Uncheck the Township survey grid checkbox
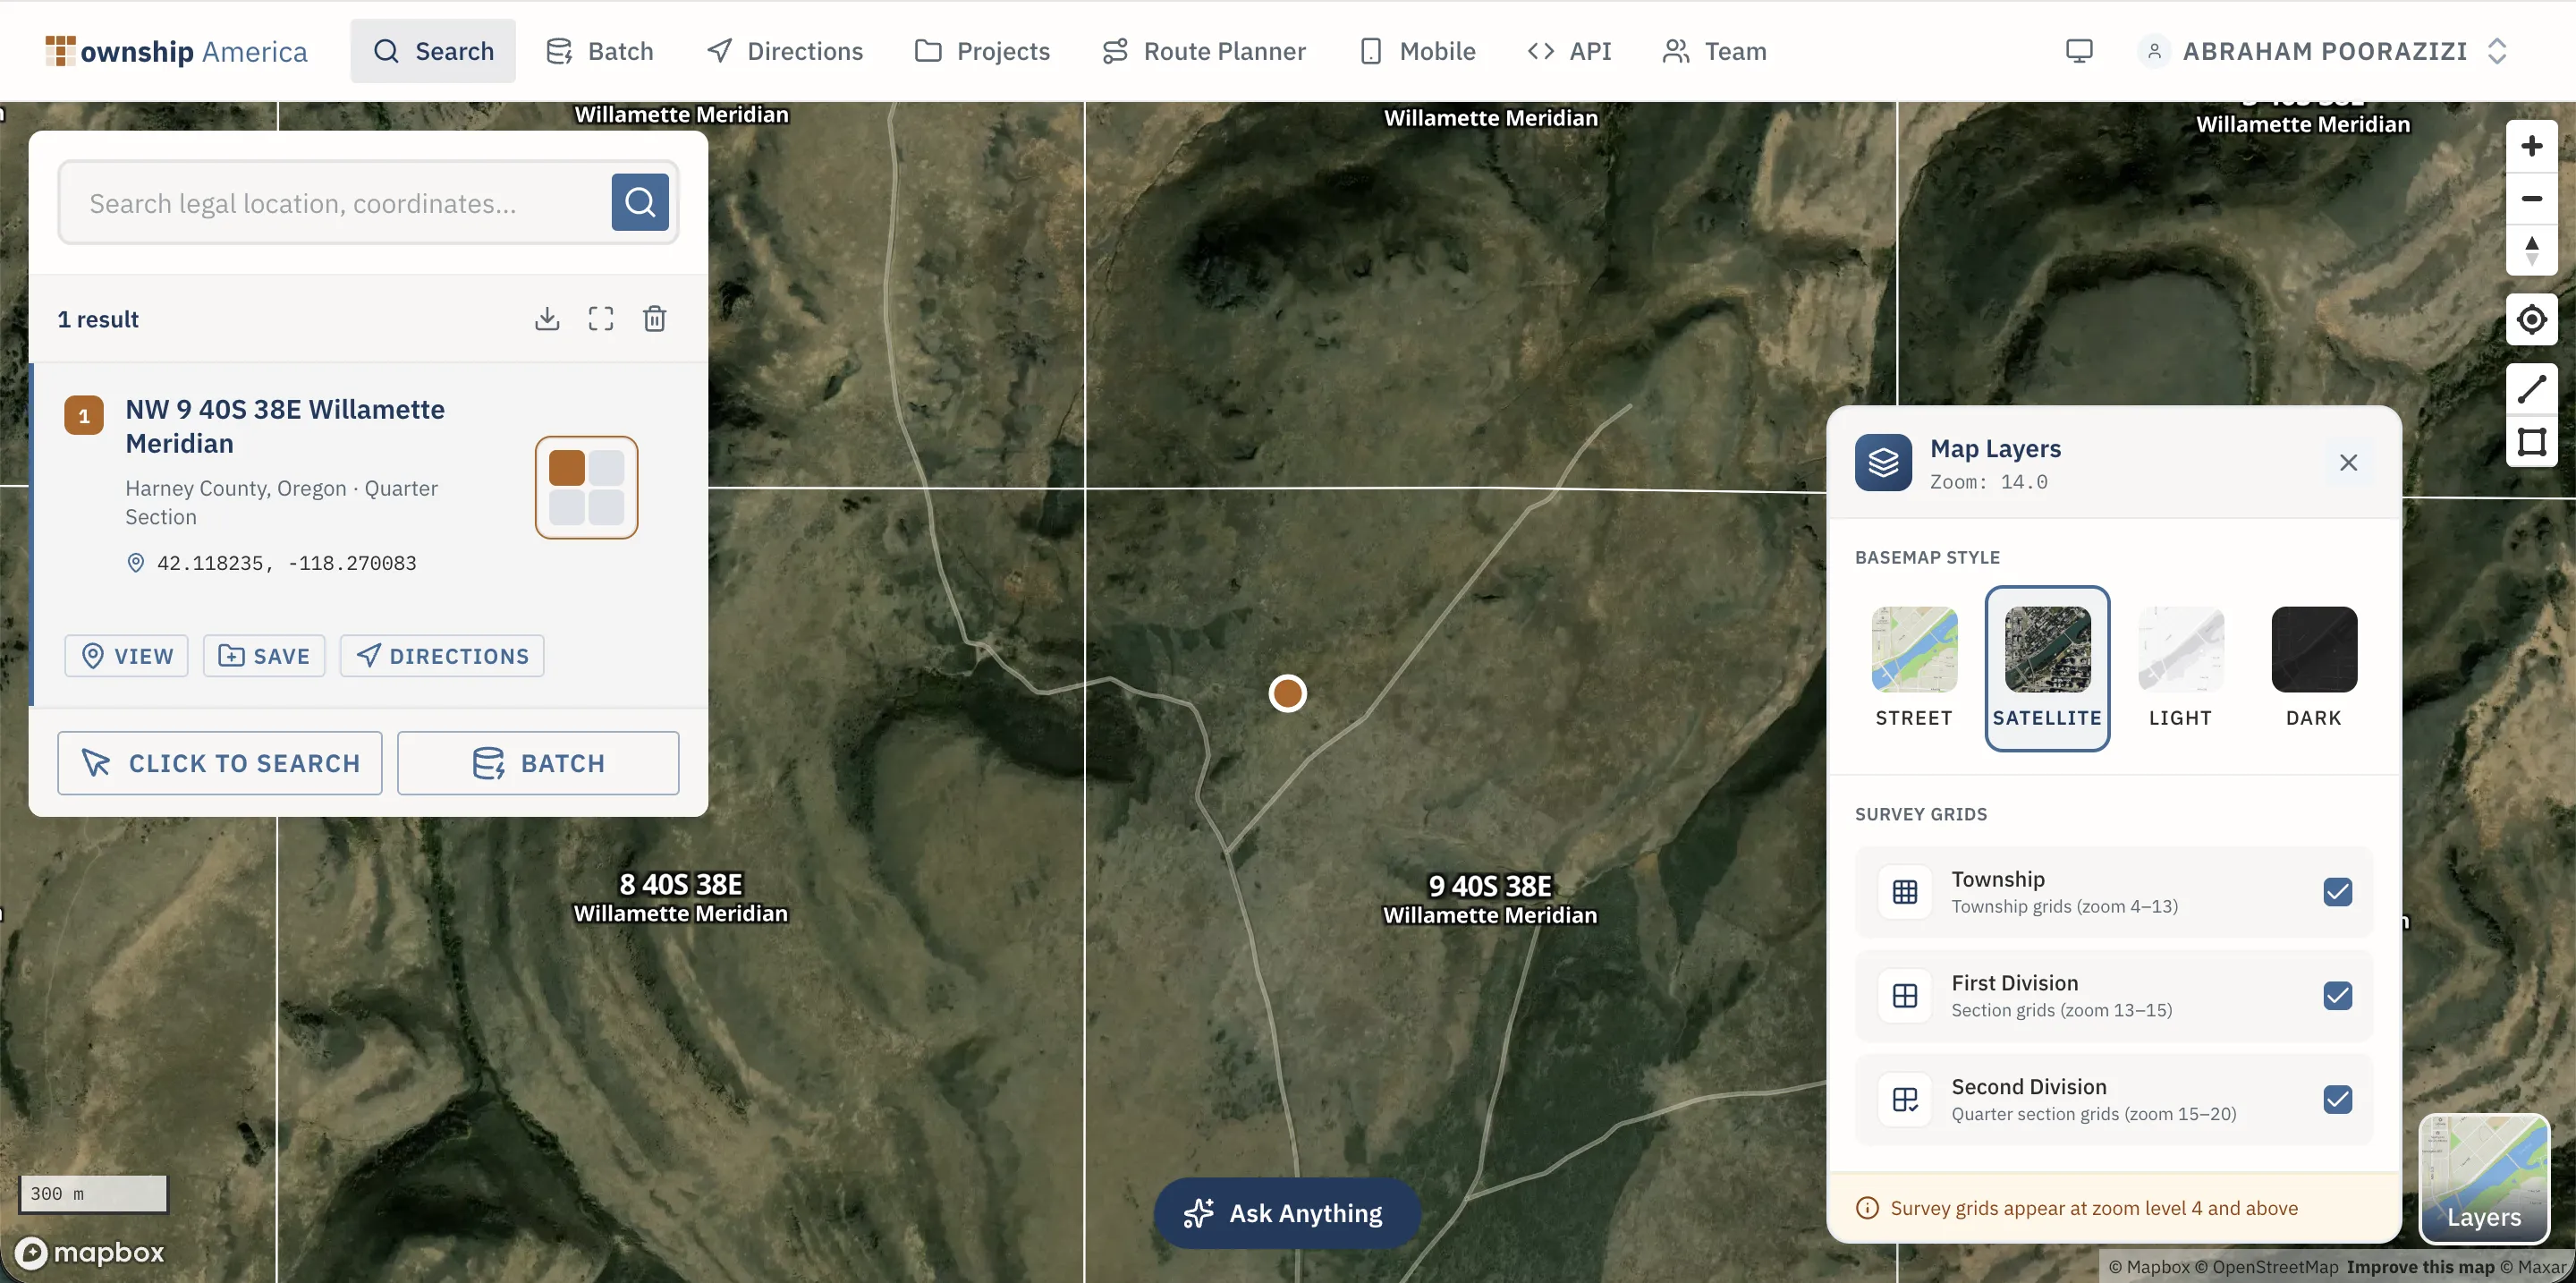 [2337, 891]
